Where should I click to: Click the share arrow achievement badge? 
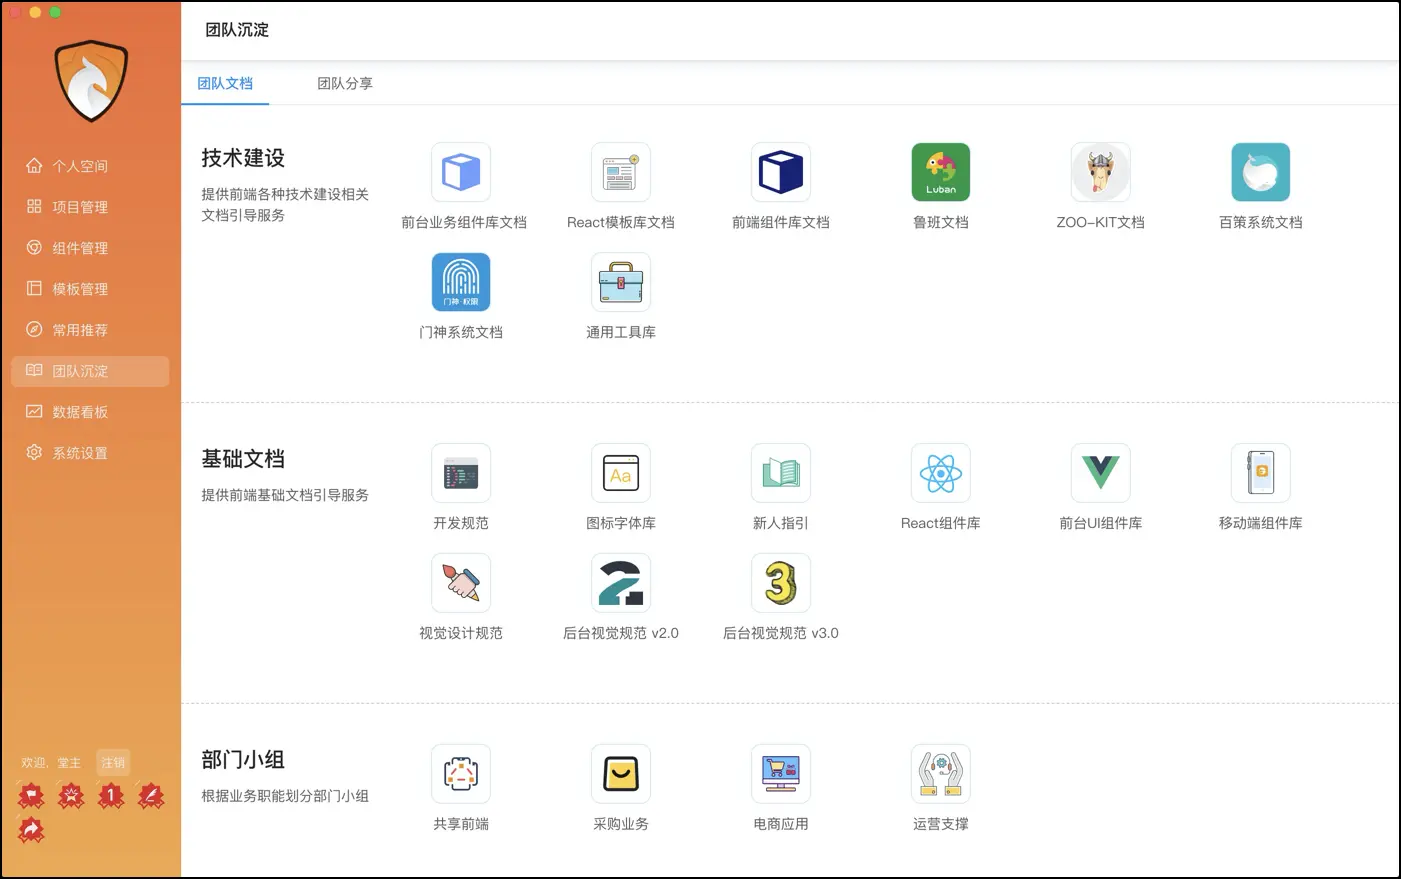click(31, 829)
